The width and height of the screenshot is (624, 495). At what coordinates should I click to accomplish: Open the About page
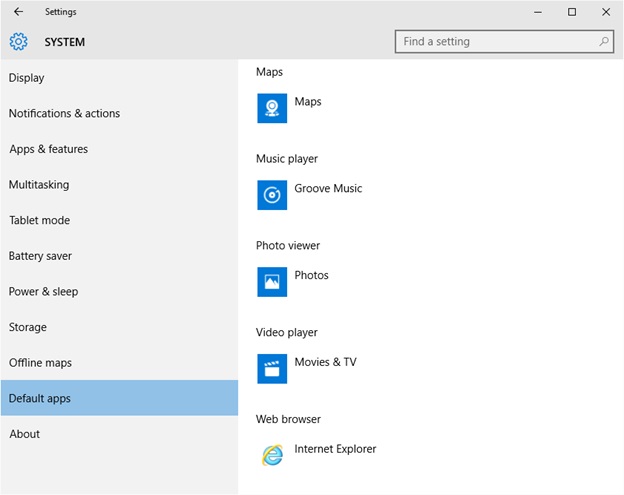pyautogui.click(x=25, y=434)
